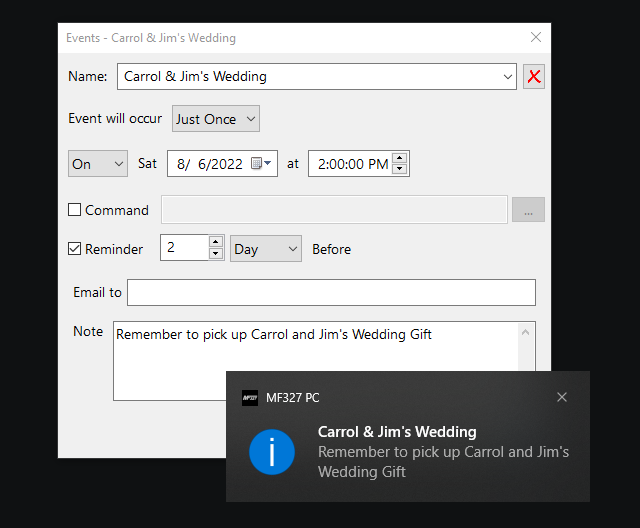Click into the Email to field
Image resolution: width=640 pixels, height=528 pixels.
click(331, 293)
